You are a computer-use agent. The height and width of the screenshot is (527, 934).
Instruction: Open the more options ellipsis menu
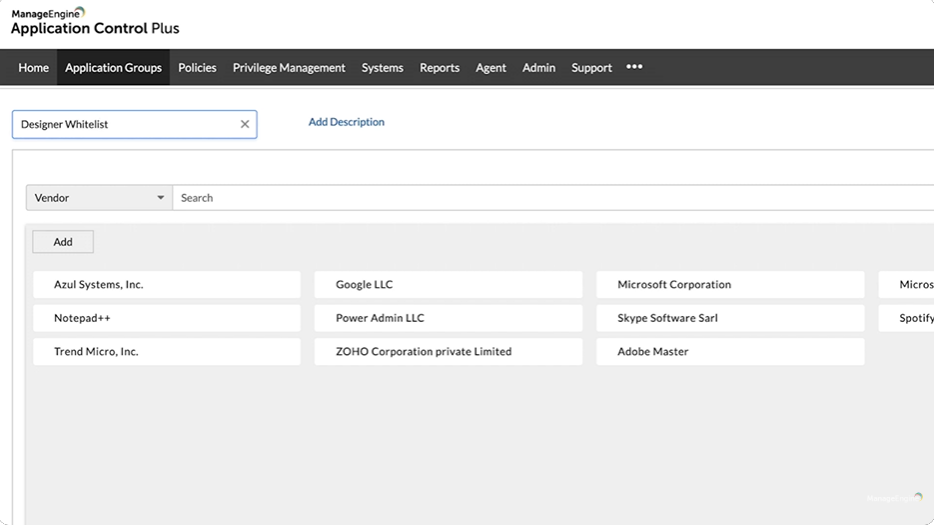pos(634,67)
